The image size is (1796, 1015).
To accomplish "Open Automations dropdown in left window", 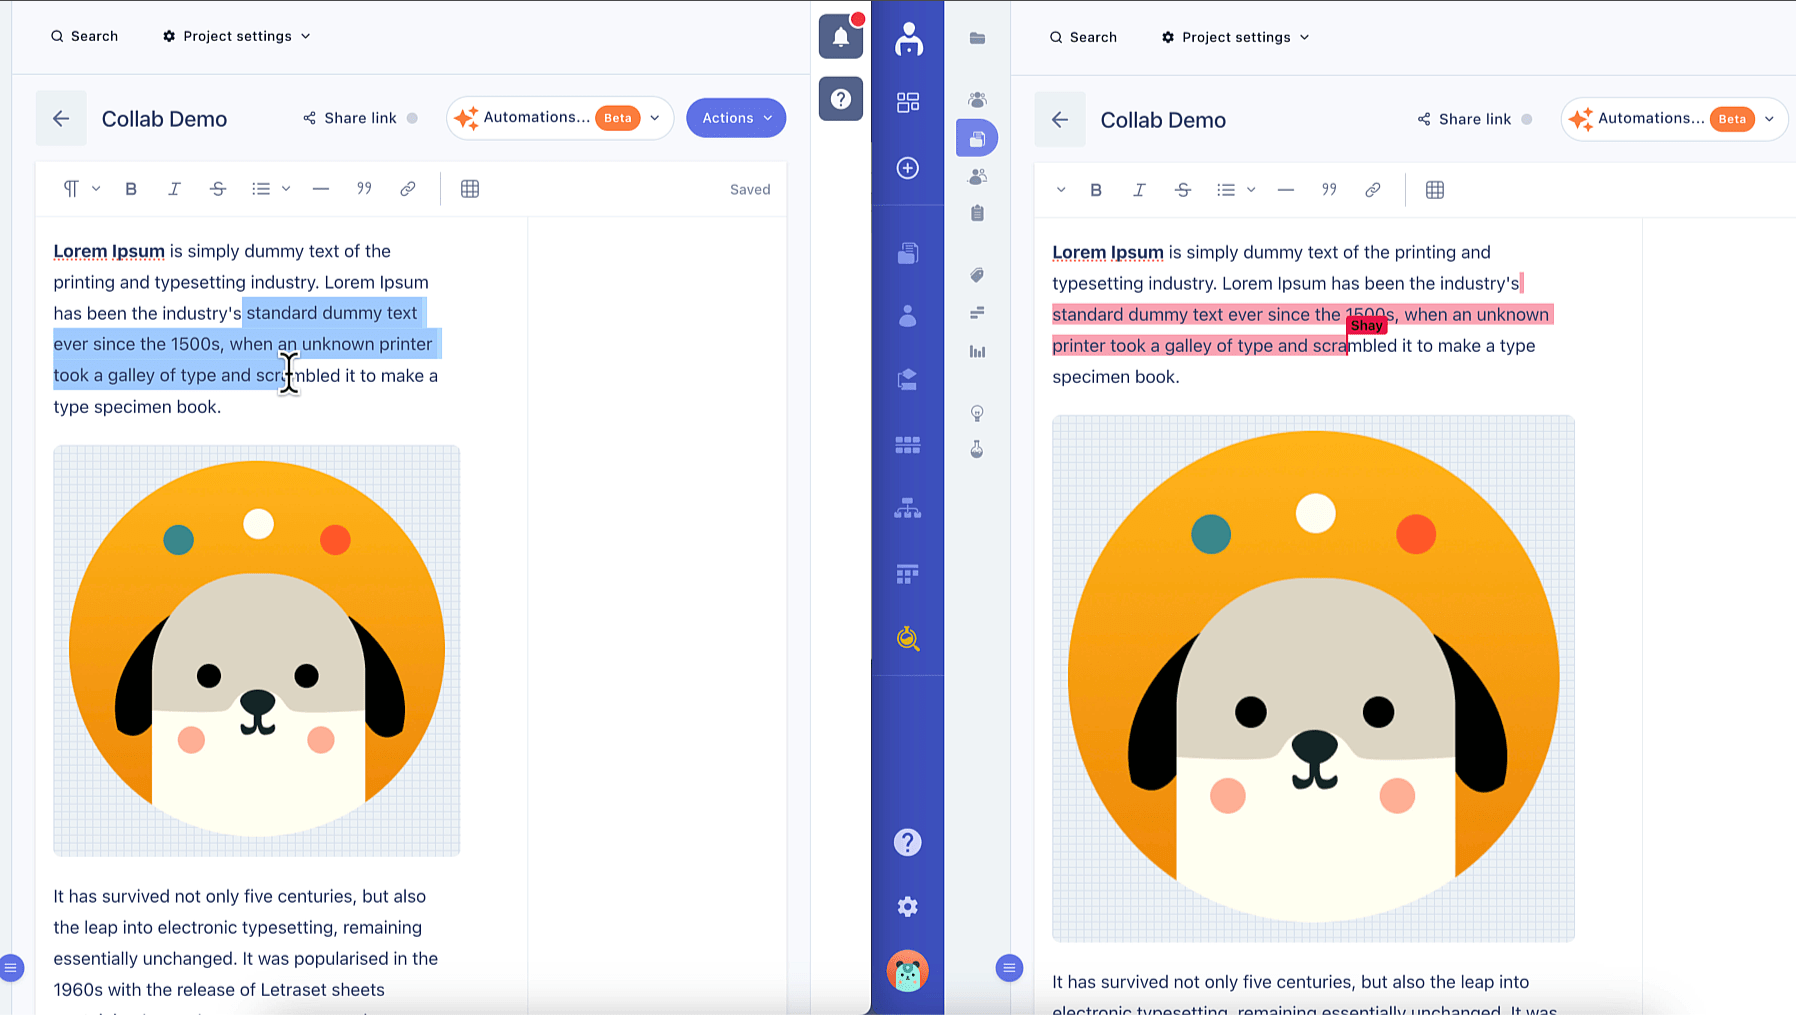I will click(560, 118).
